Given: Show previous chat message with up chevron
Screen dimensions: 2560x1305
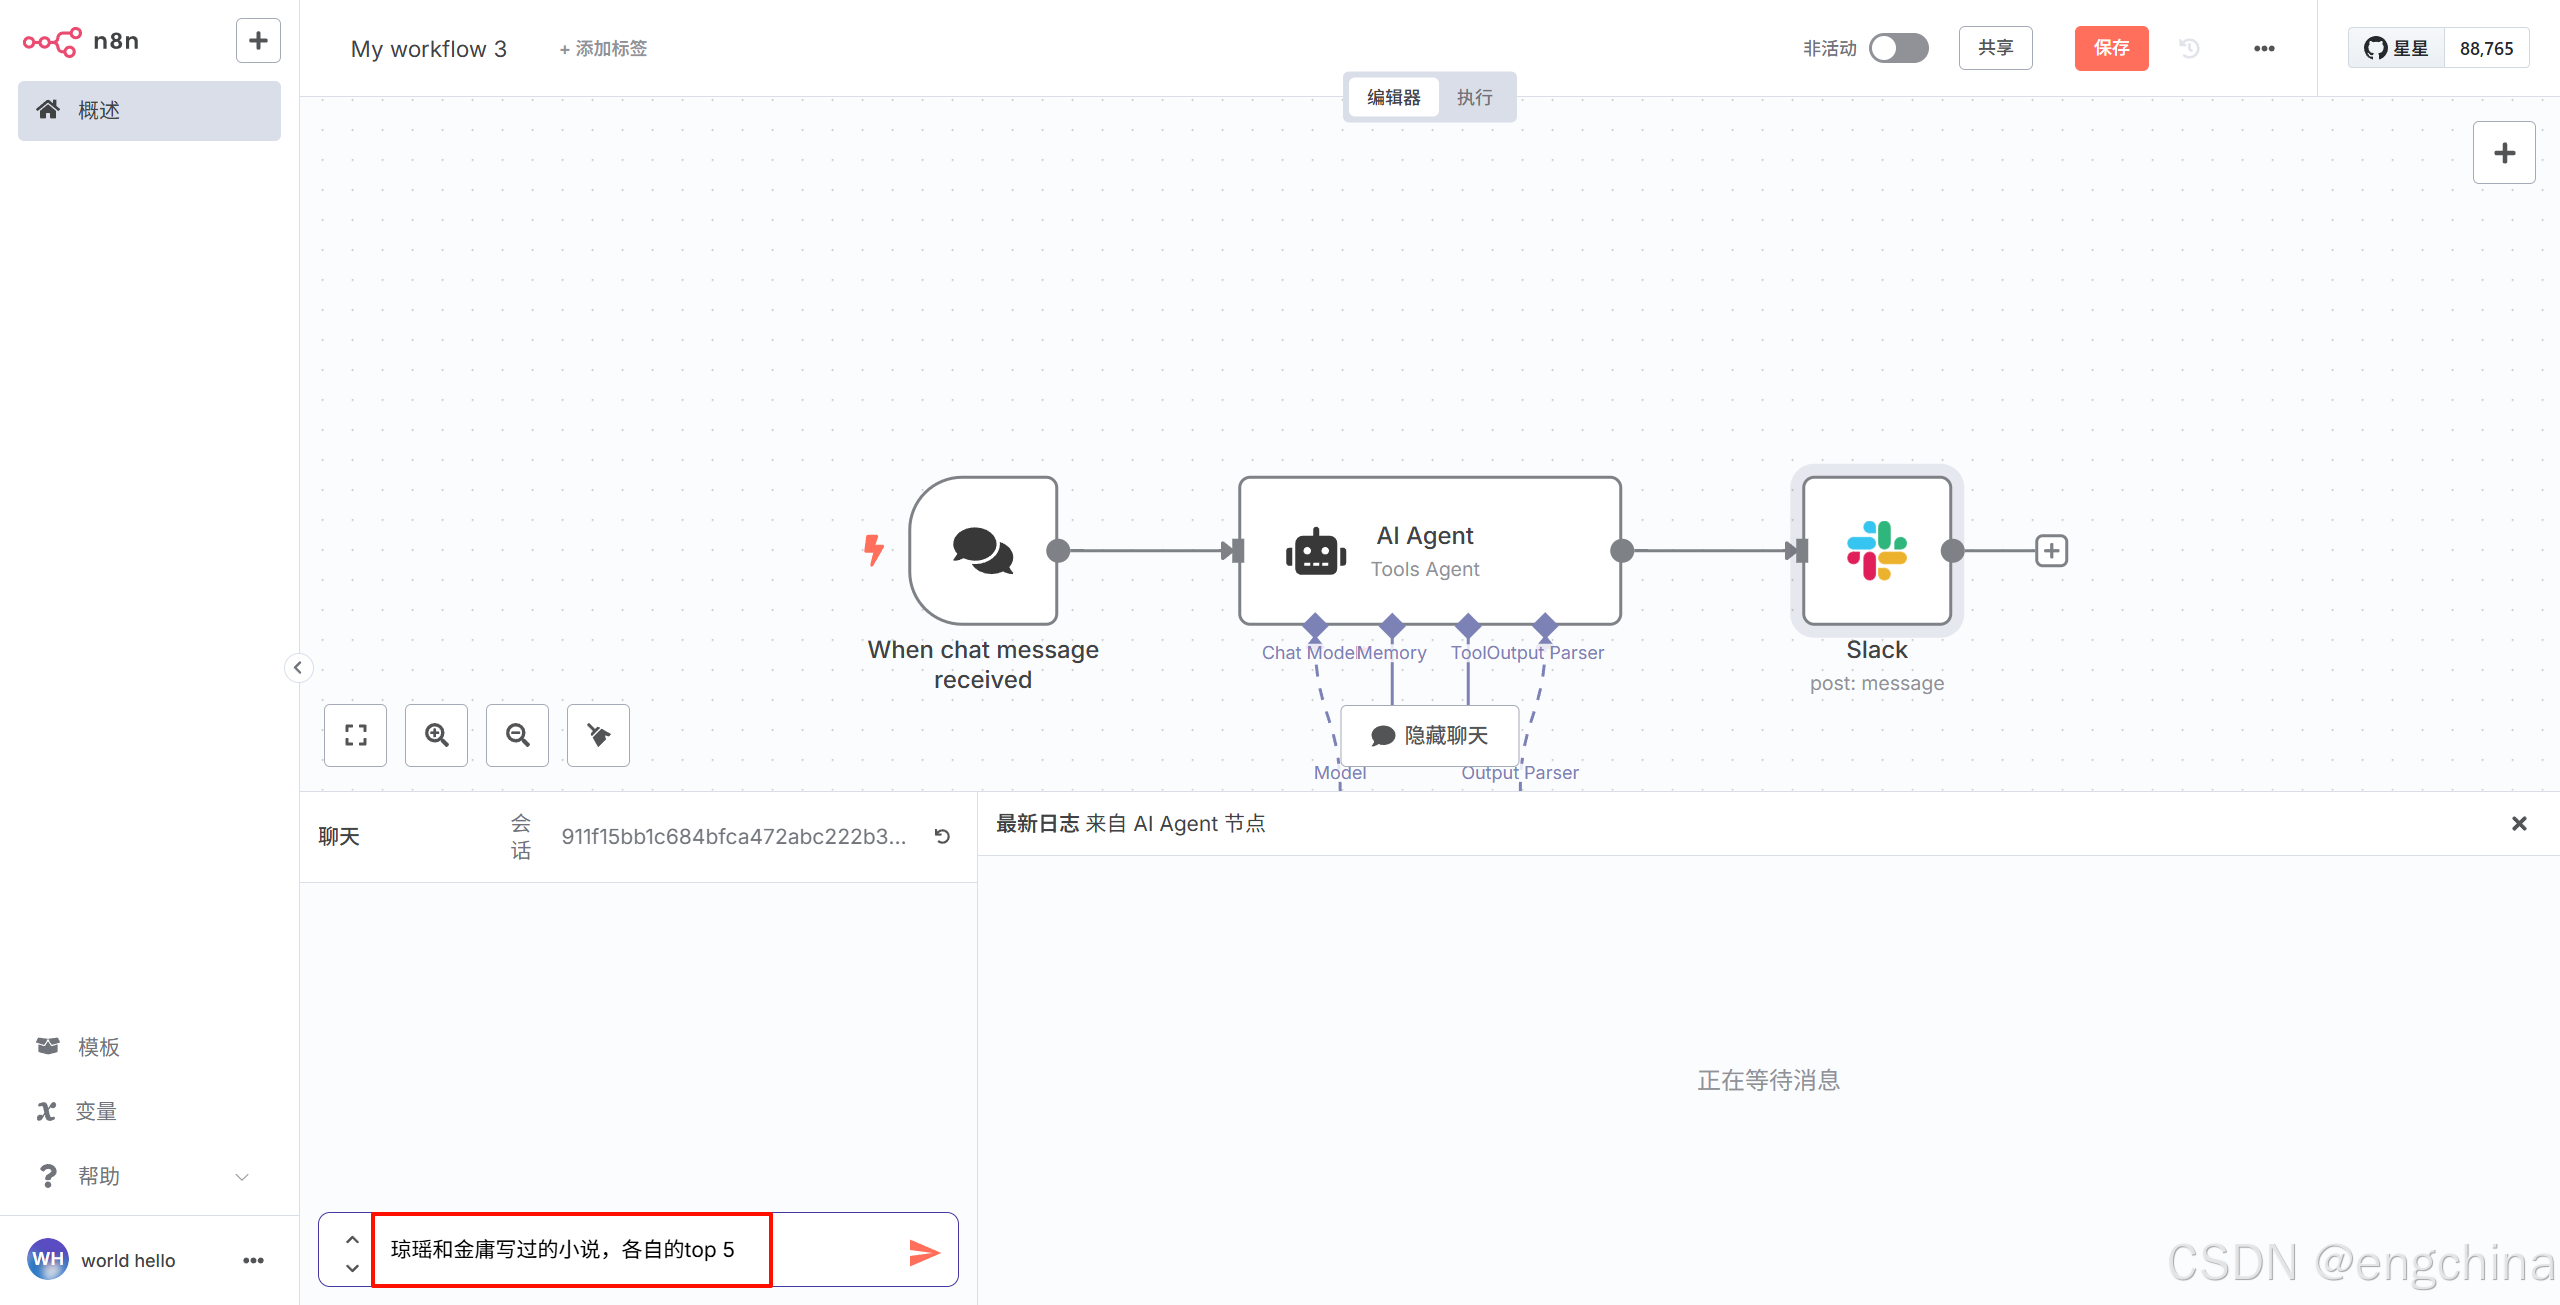Looking at the screenshot, I should tap(352, 1239).
